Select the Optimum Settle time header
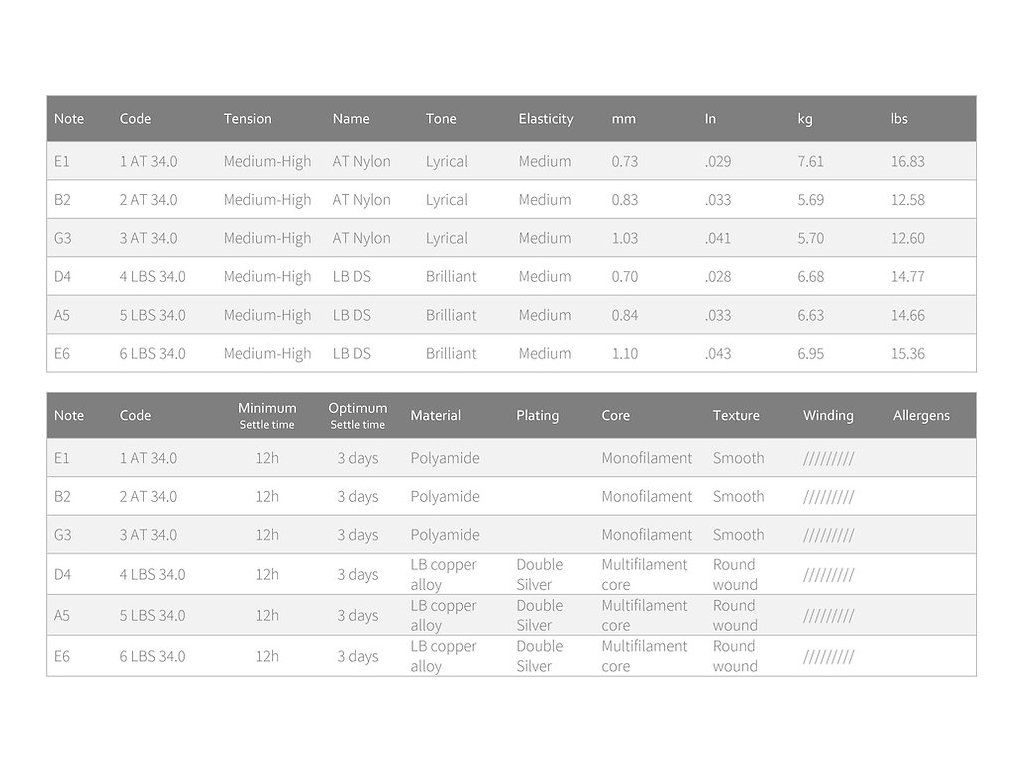The image size is (1024, 768). click(357, 415)
